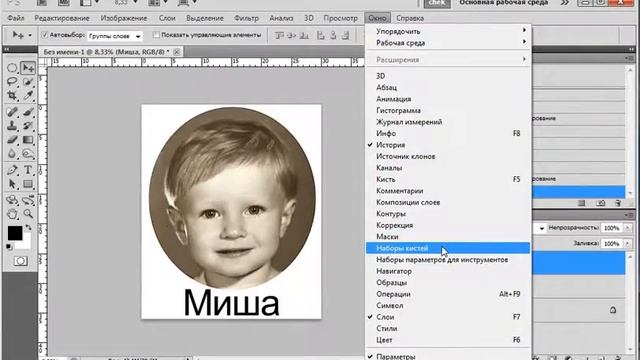Toggle the checked История panel entry

[448, 145]
